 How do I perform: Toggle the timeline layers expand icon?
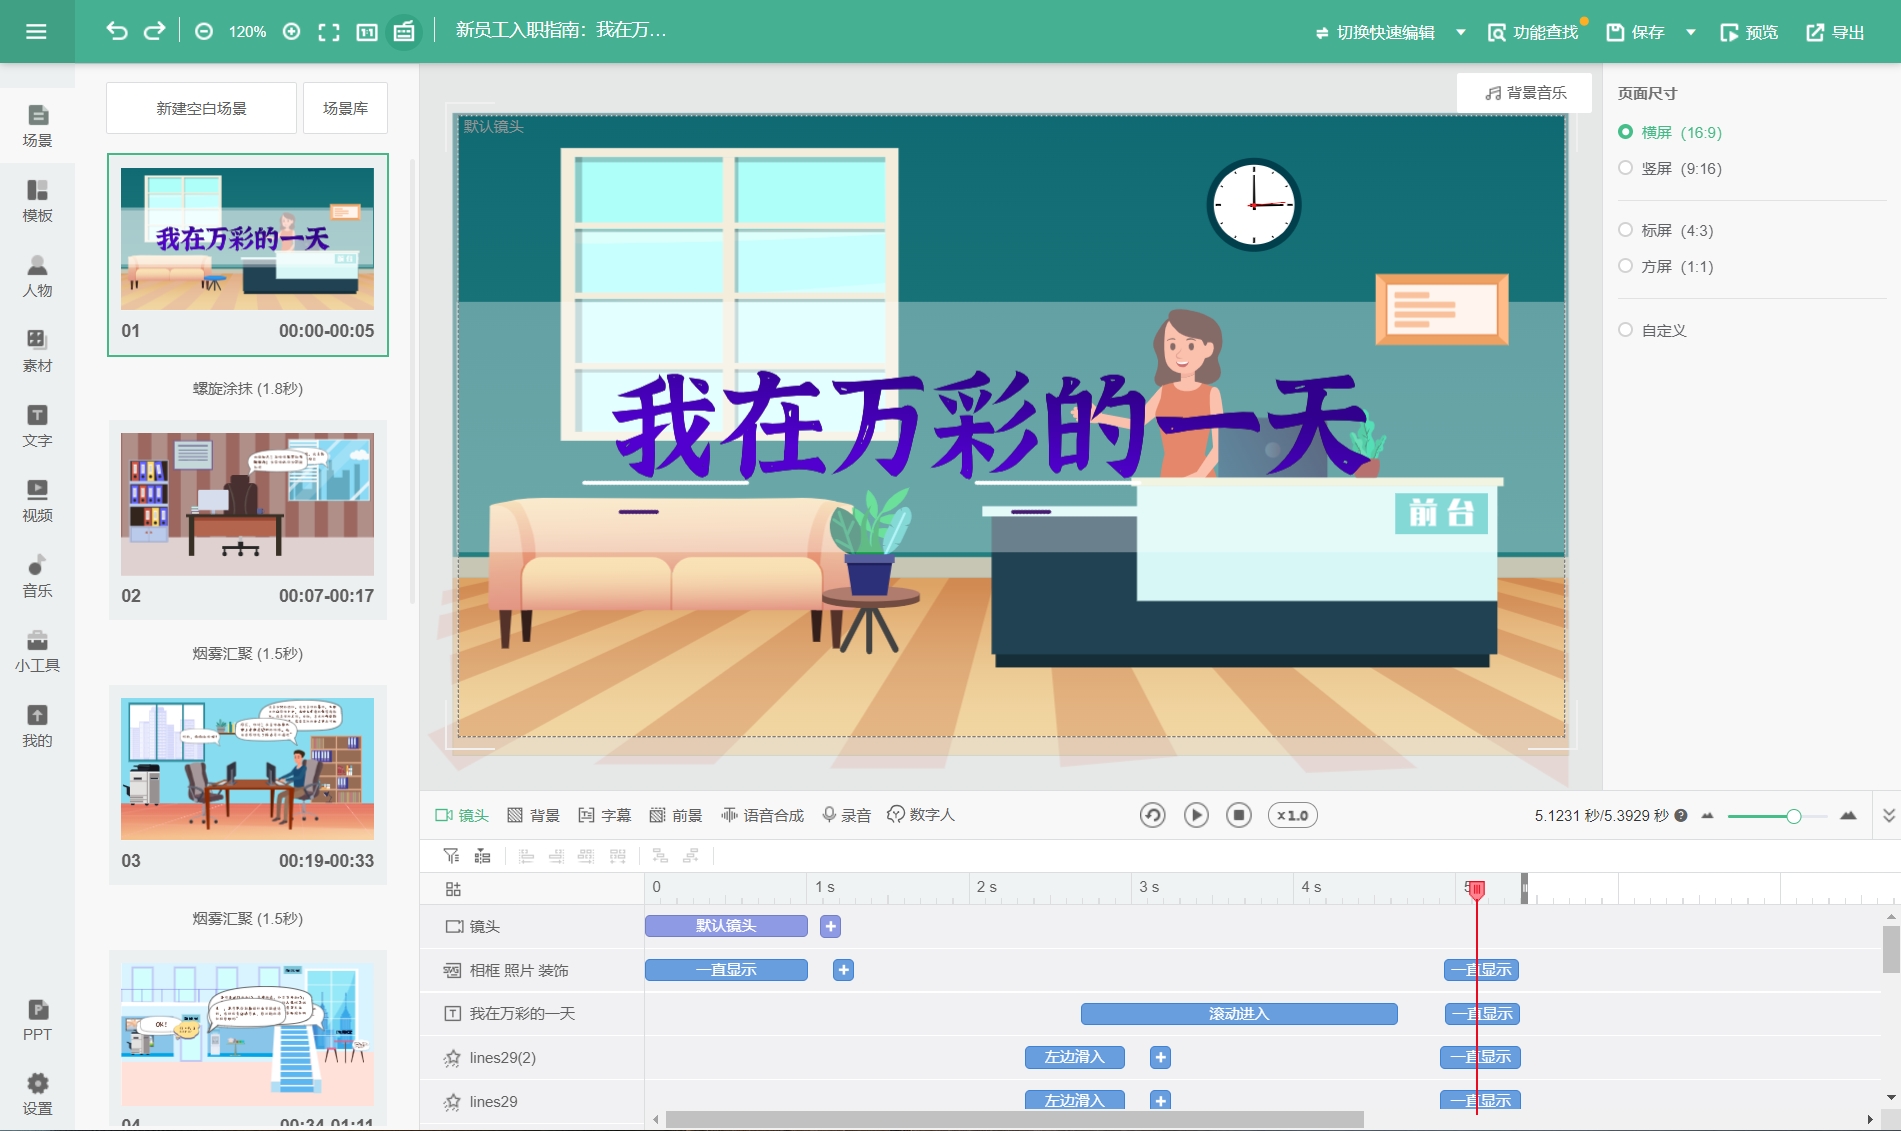point(453,889)
